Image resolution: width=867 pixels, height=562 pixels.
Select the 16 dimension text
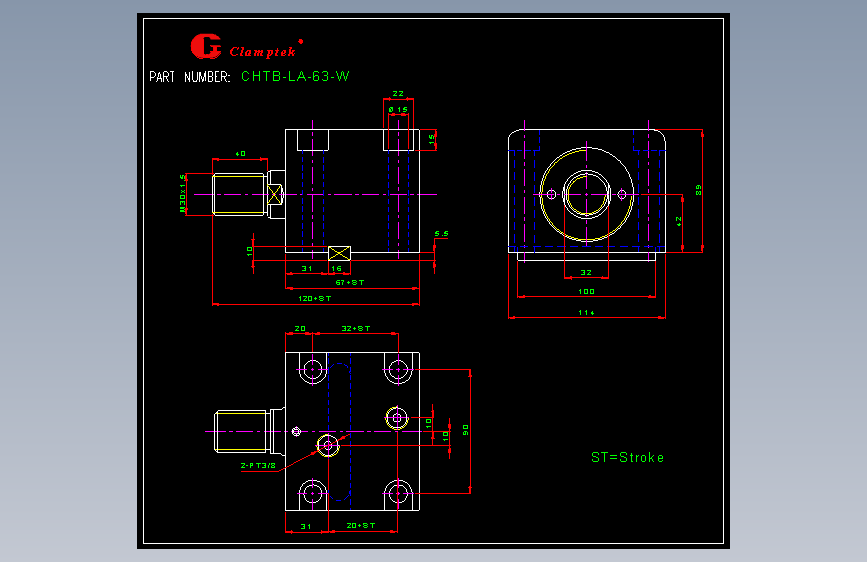point(336,268)
